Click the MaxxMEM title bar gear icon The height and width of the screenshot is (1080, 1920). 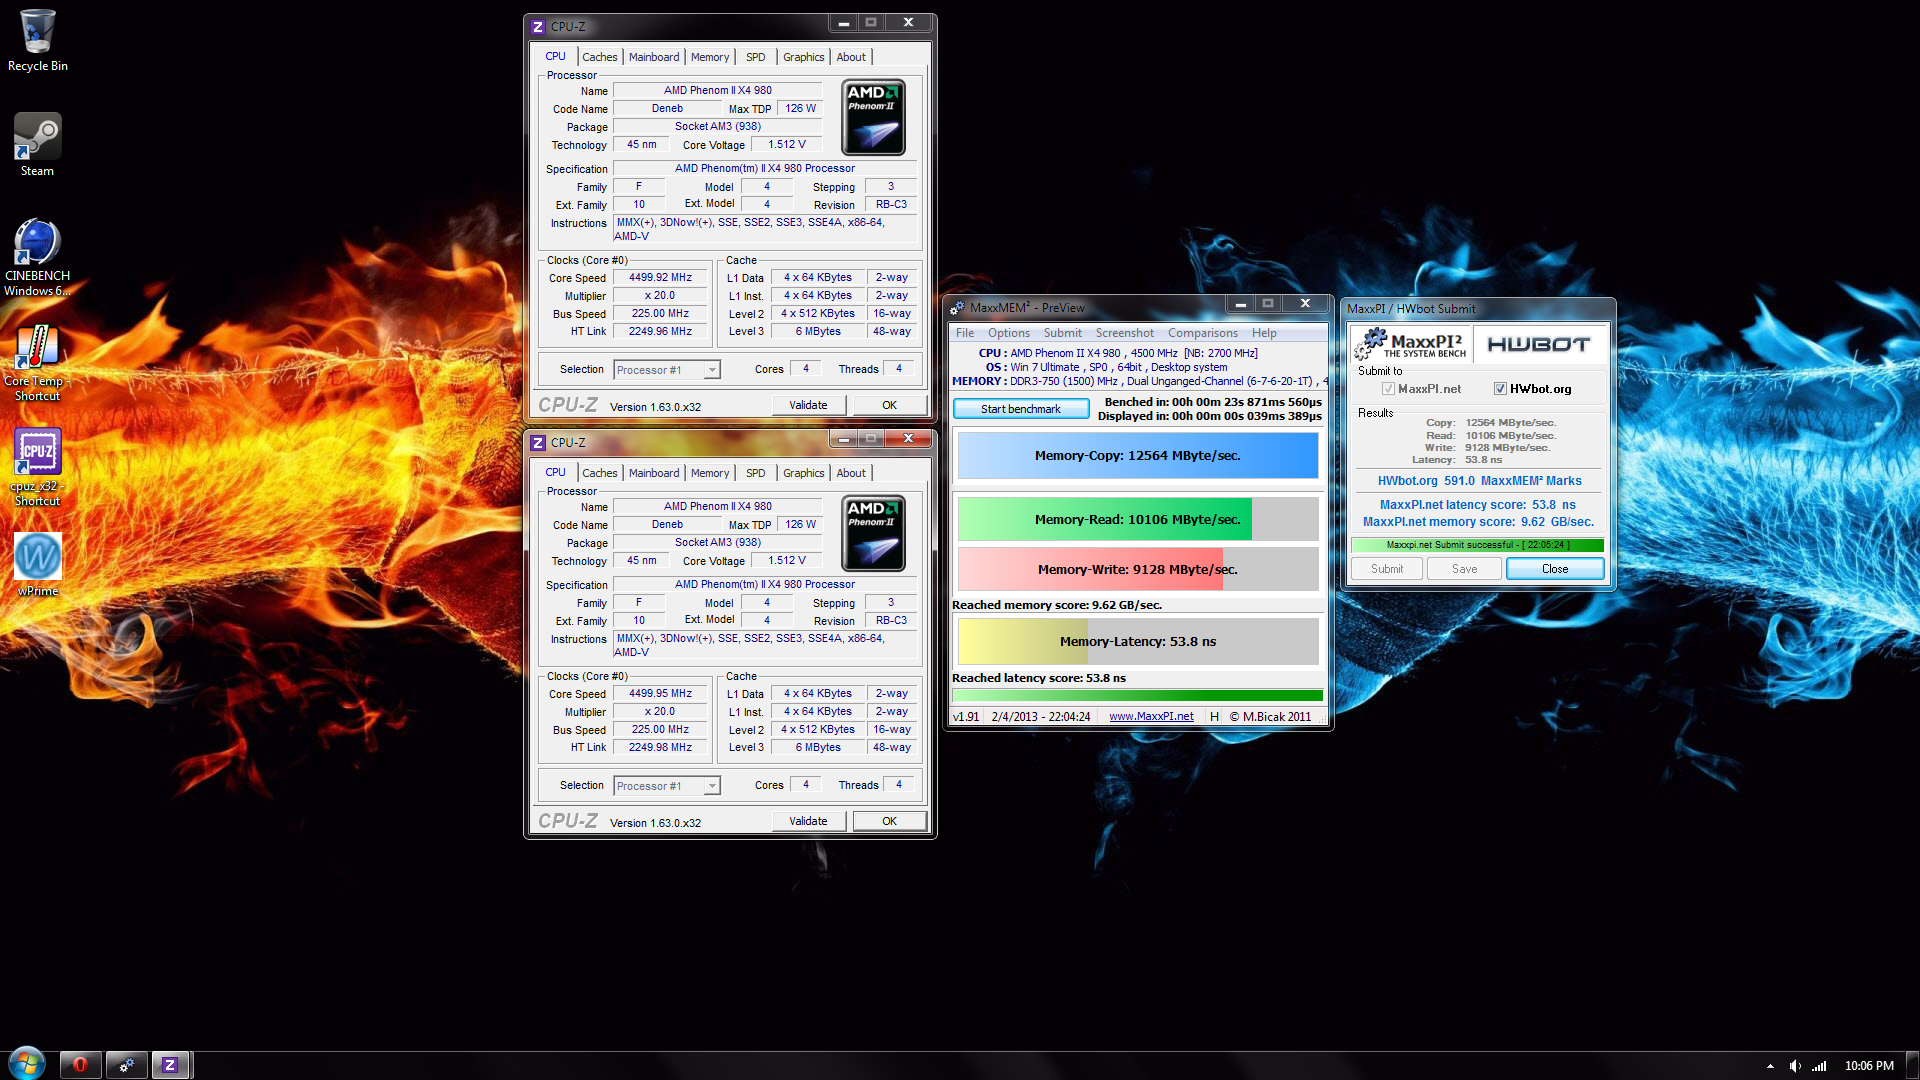[957, 308]
